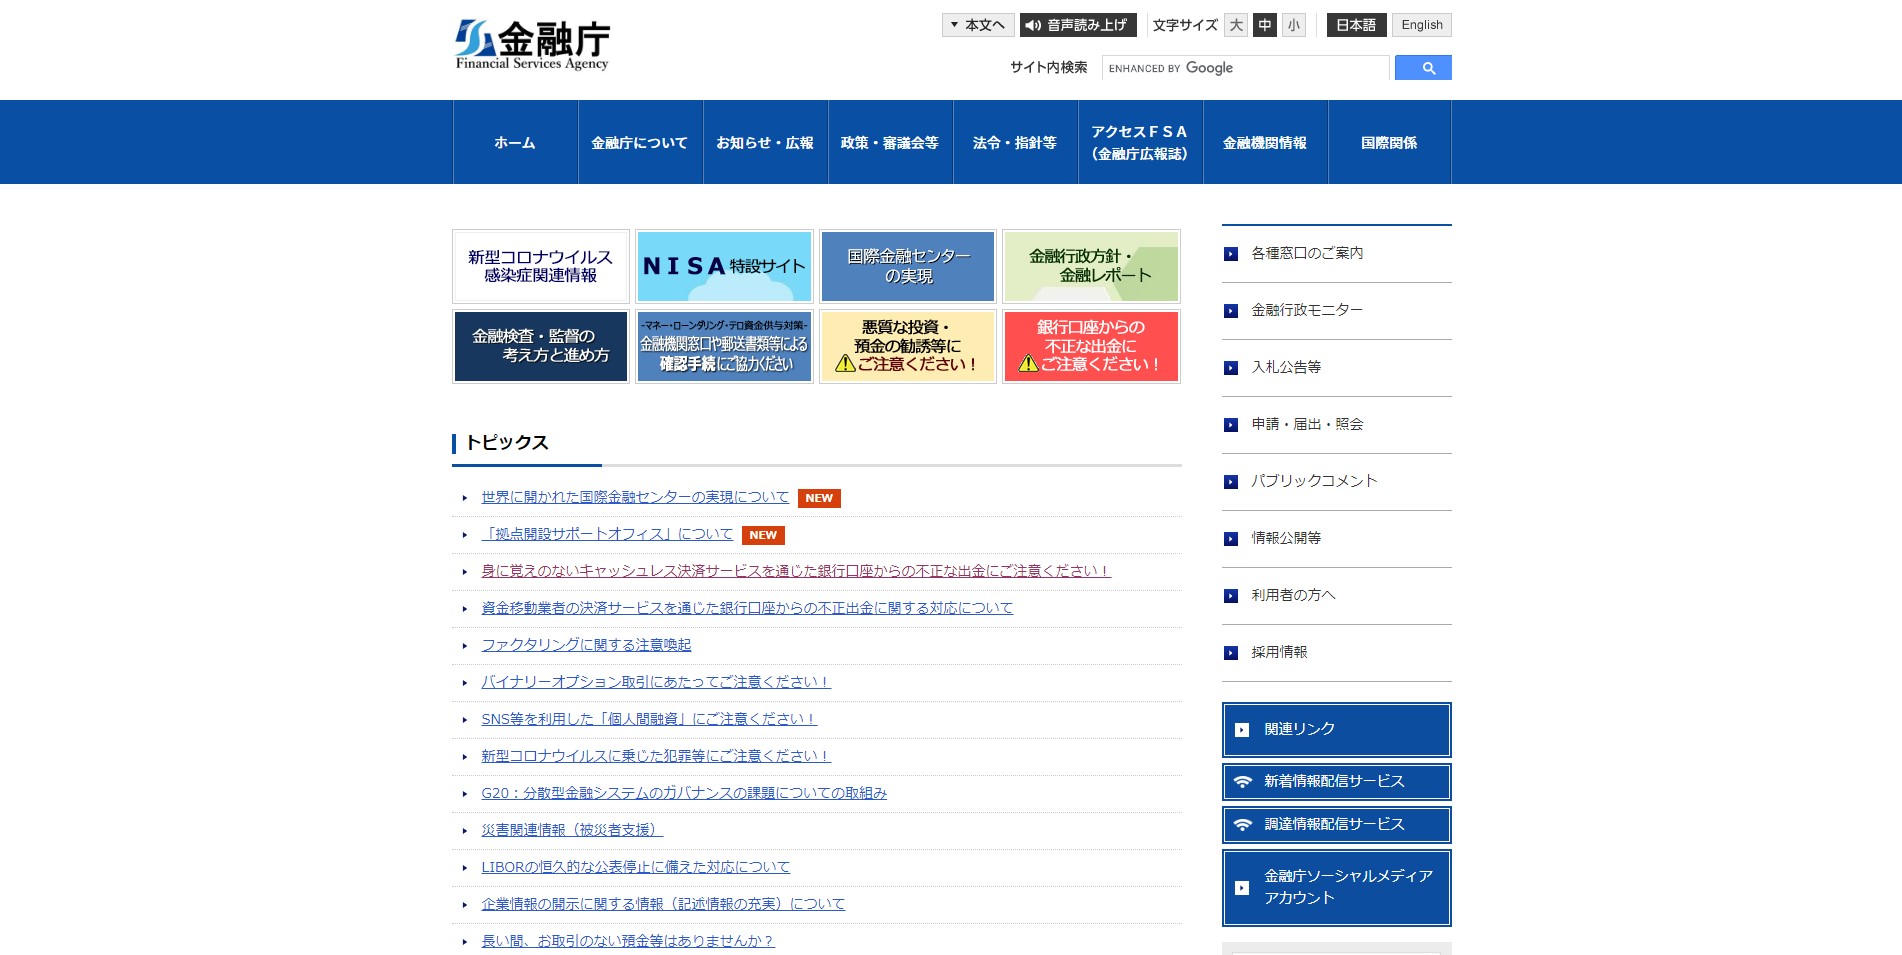The image size is (1902, 955).
Task: Set font size to 大 (large)
Action: (x=1236, y=25)
